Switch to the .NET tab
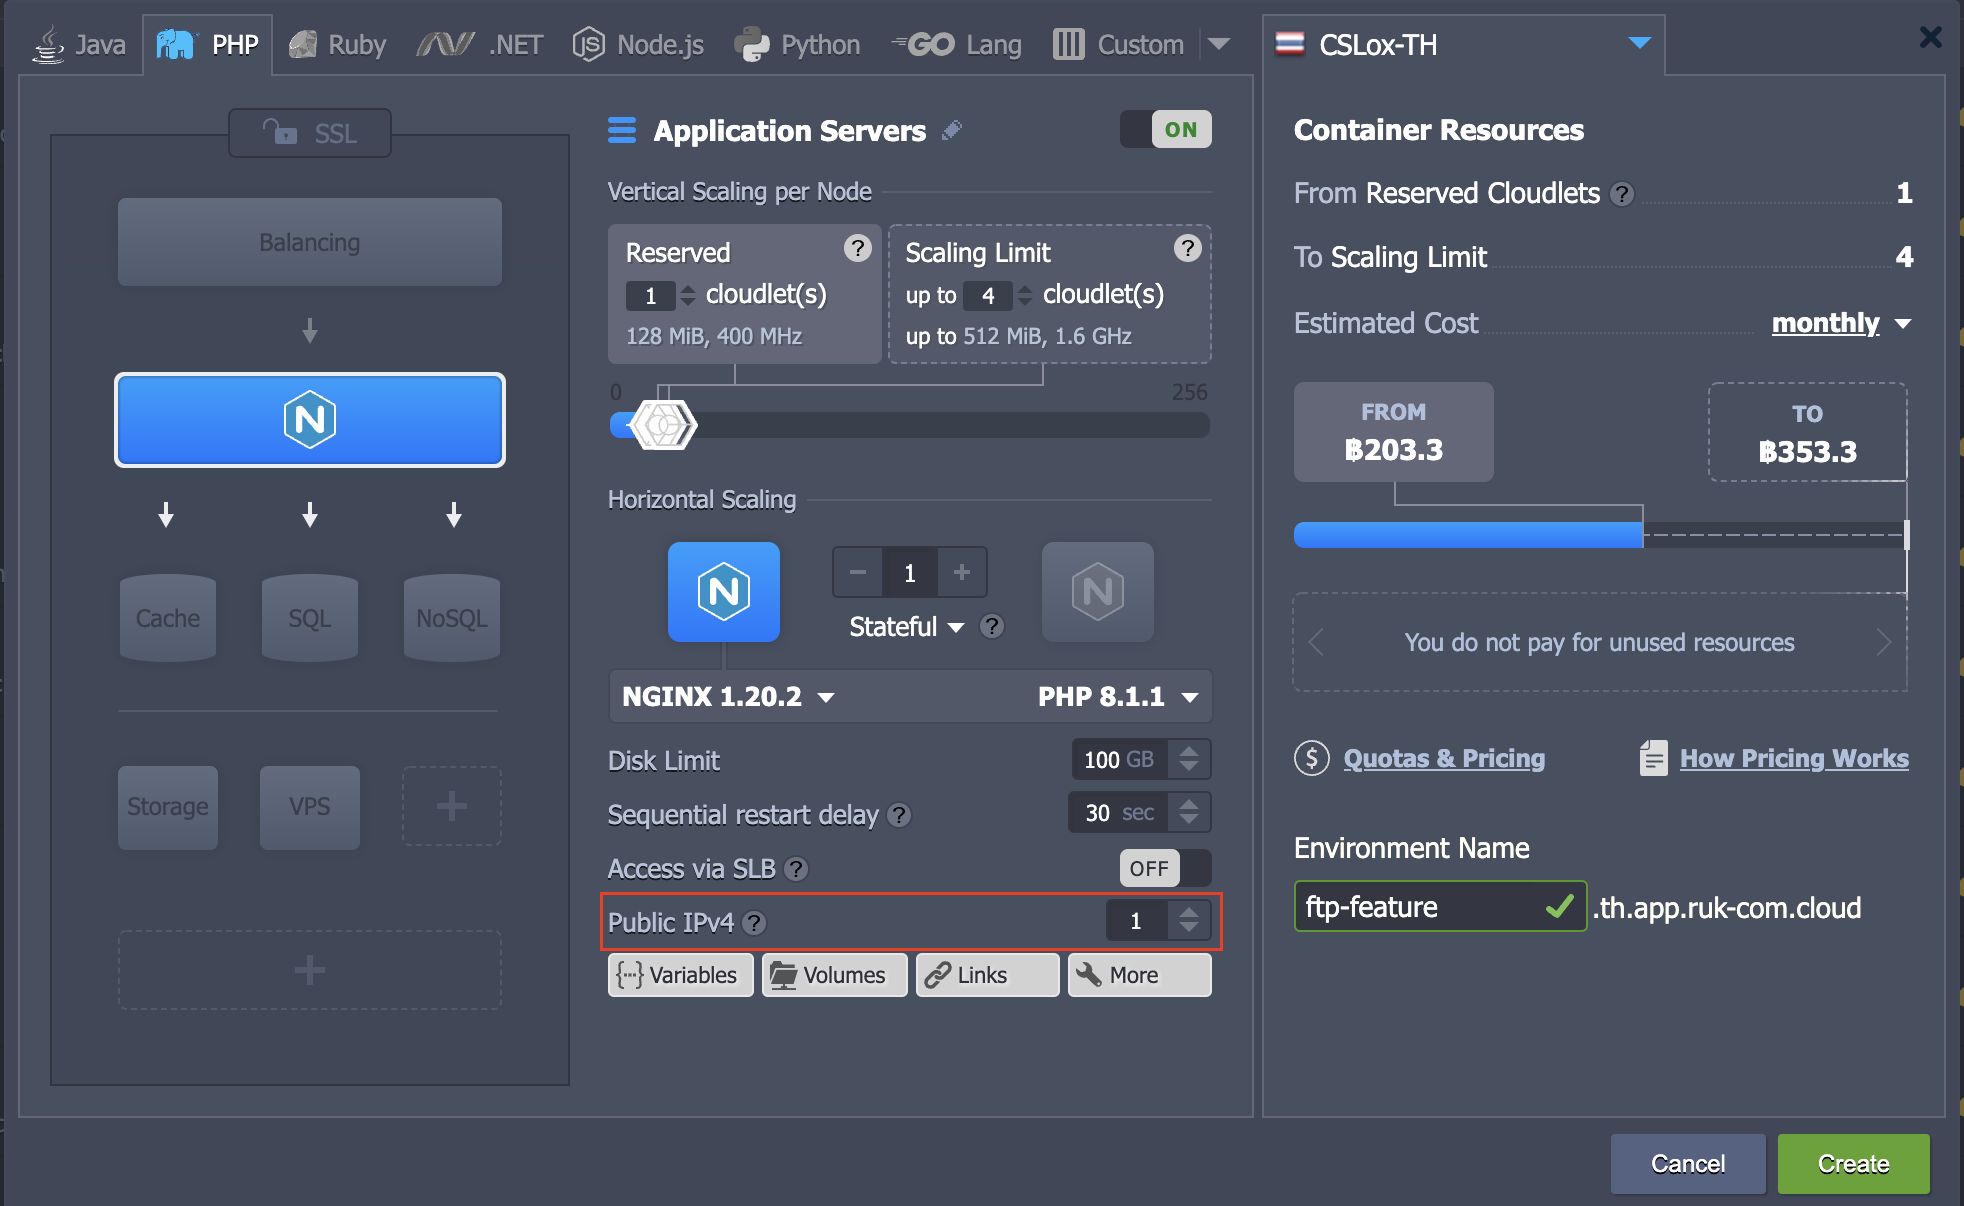This screenshot has width=1964, height=1206. 480,45
